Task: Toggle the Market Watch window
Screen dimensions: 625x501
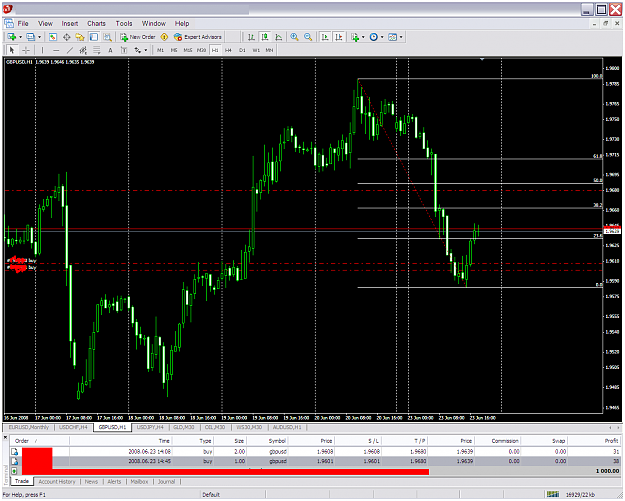Action: click(53, 37)
